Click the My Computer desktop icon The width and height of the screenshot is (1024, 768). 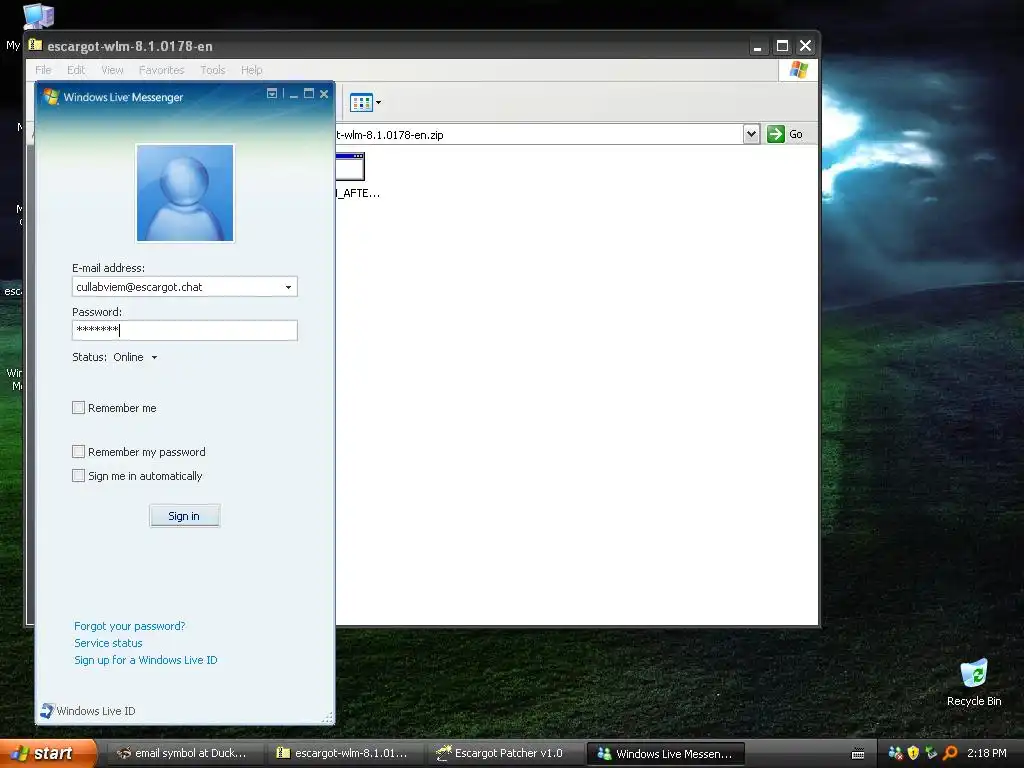click(37, 15)
